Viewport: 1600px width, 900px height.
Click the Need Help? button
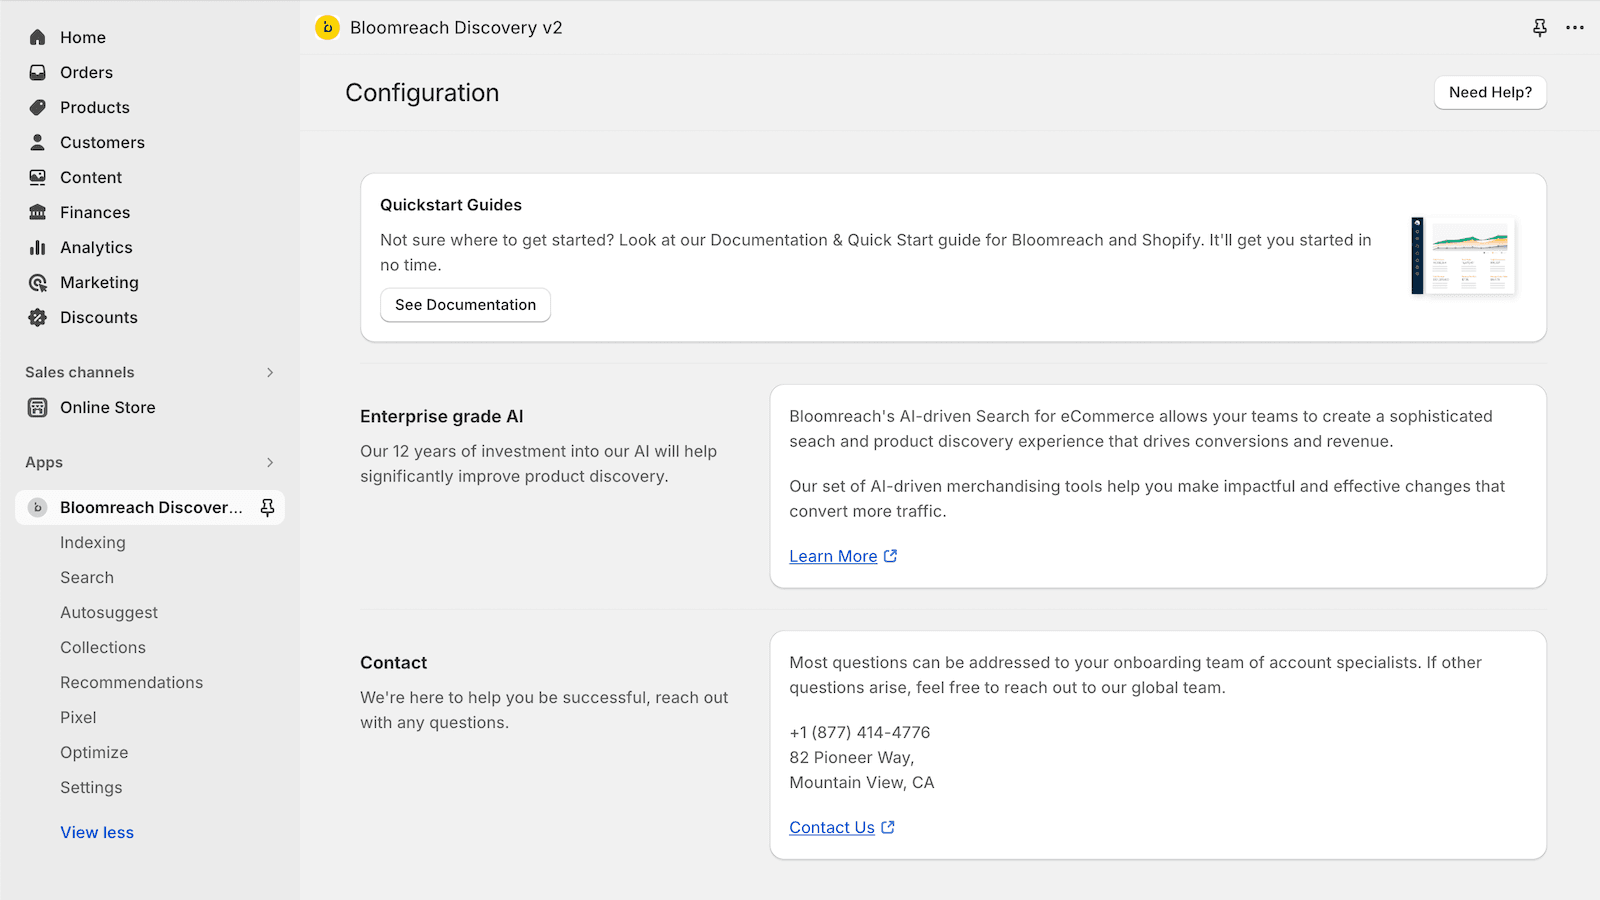[x=1490, y=92]
